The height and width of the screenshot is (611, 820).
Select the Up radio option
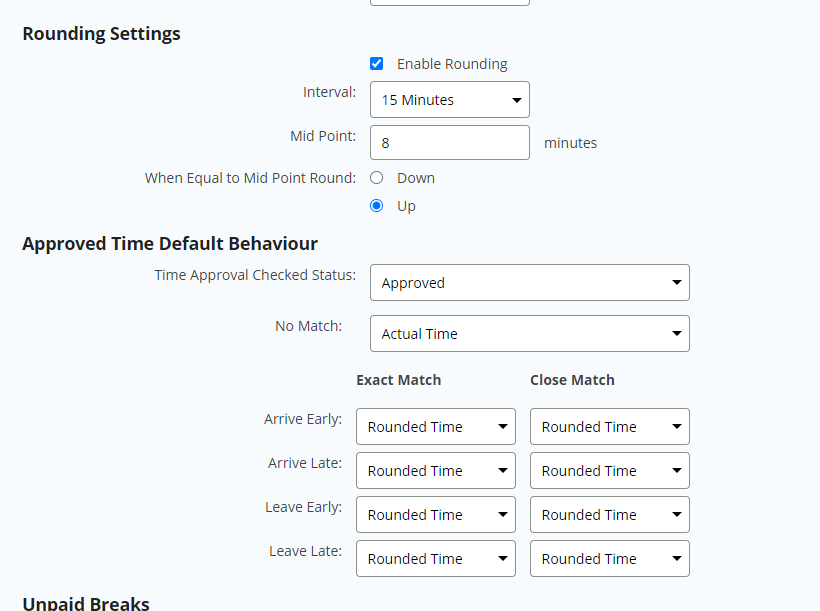point(377,206)
